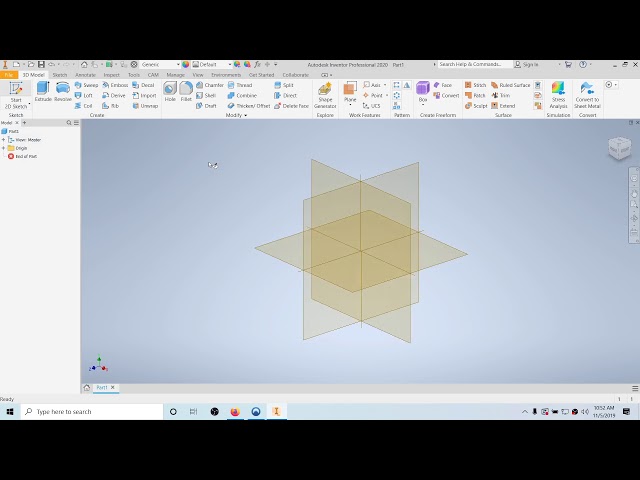Create a UCS work feature
The image size is (640, 480).
371,106
